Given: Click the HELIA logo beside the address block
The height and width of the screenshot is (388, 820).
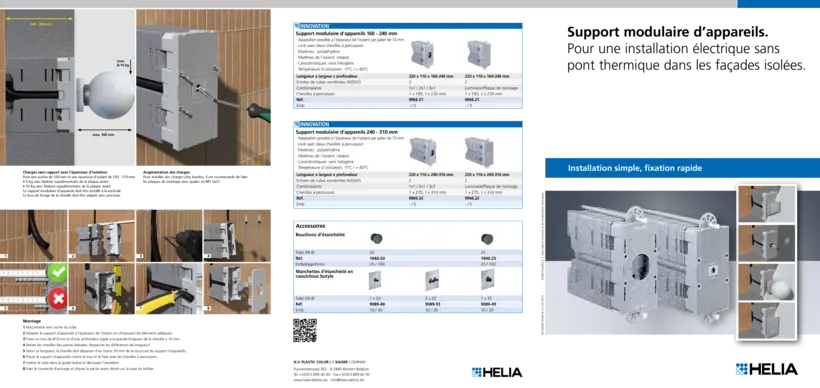Looking at the screenshot, I should click(496, 372).
